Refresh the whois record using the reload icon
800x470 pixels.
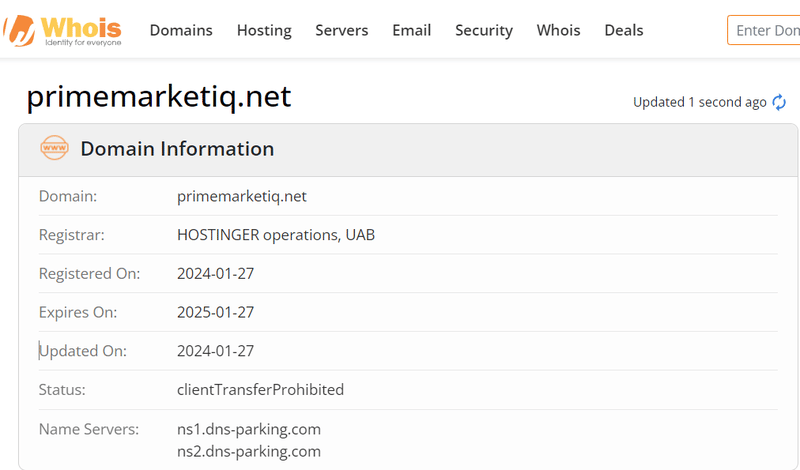(779, 102)
